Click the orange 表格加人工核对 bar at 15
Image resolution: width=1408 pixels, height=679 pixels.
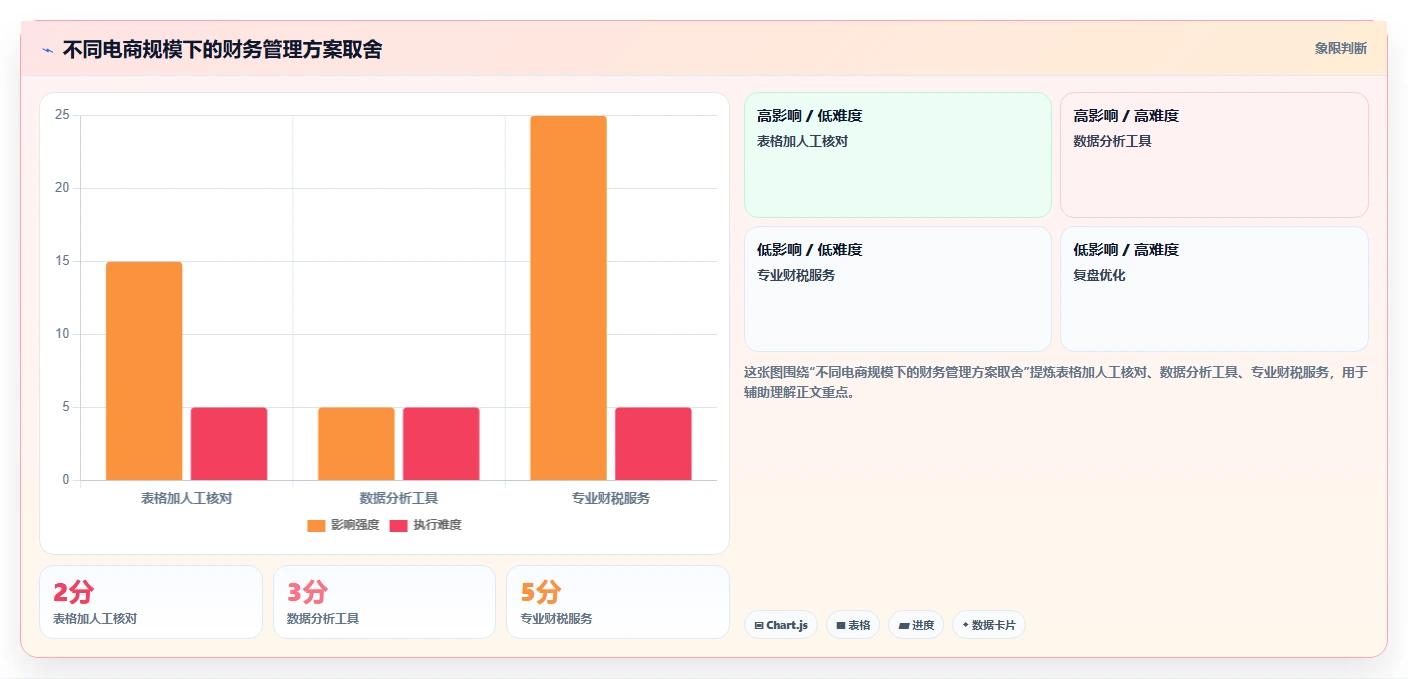click(x=144, y=371)
